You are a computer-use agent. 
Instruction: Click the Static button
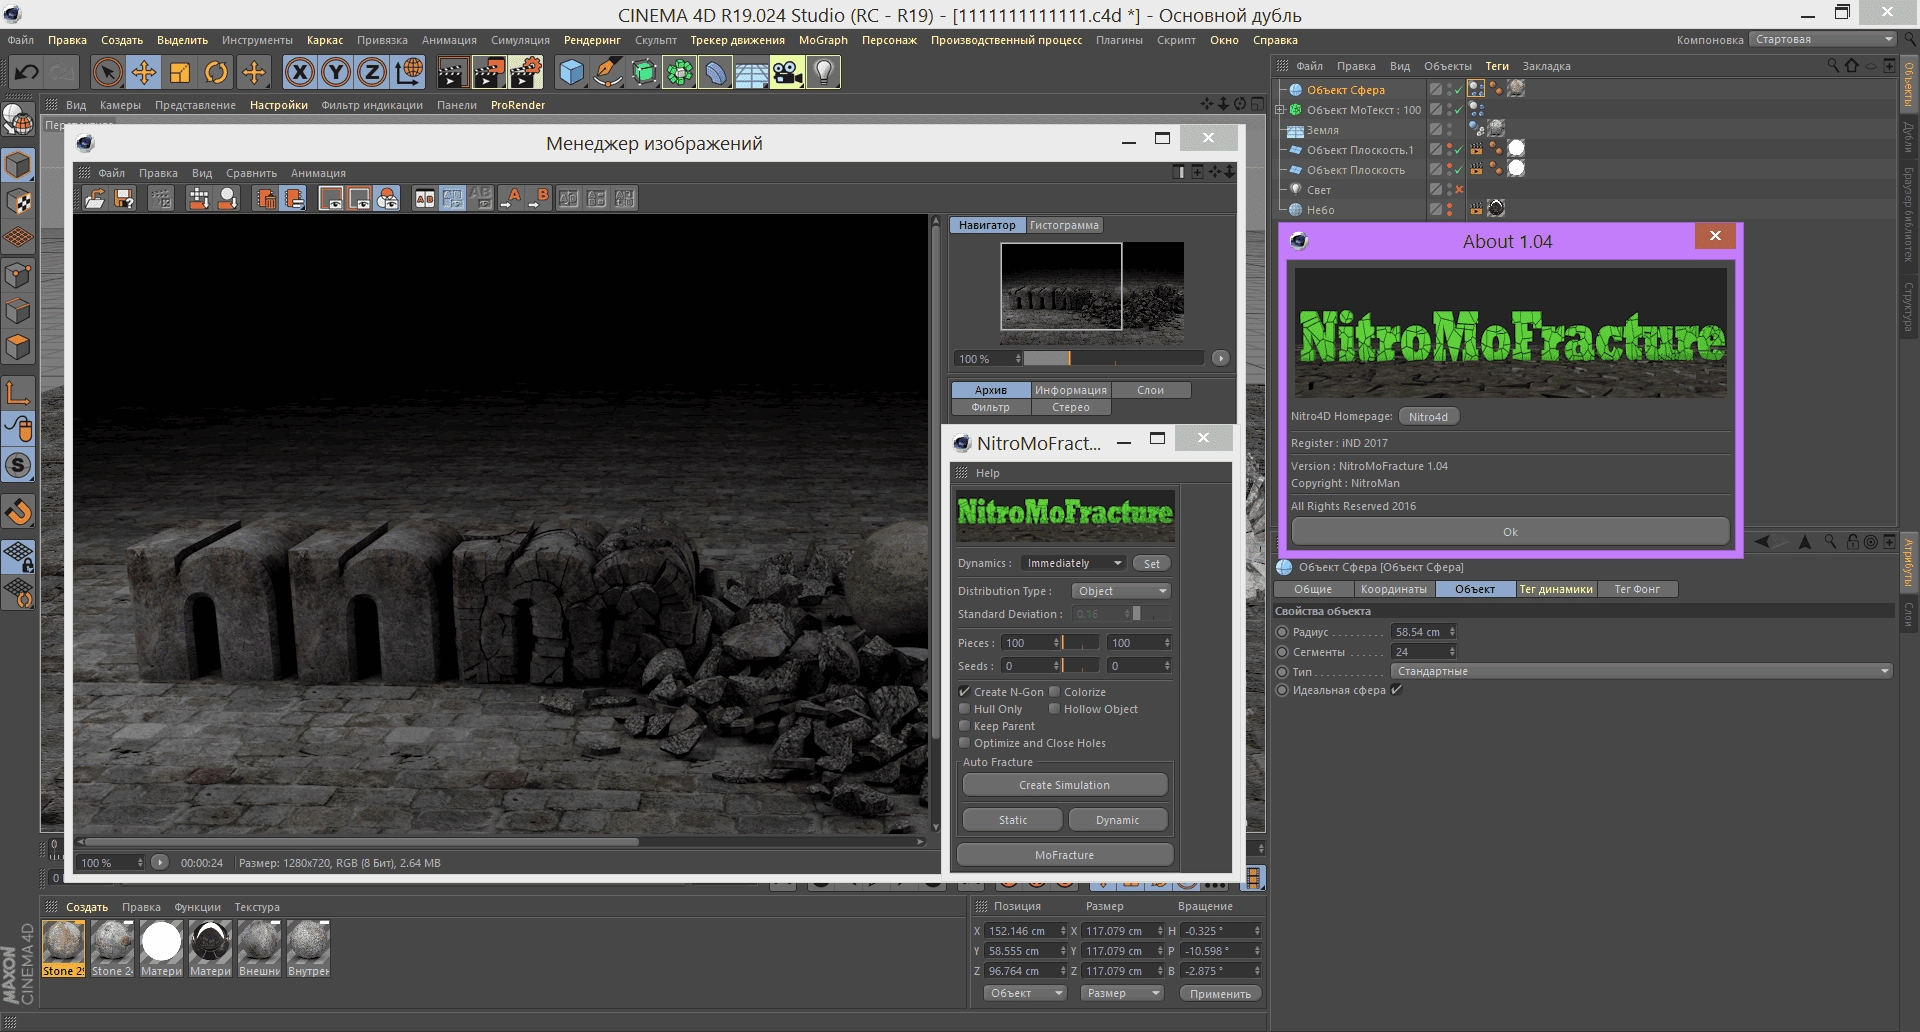(x=1012, y=820)
